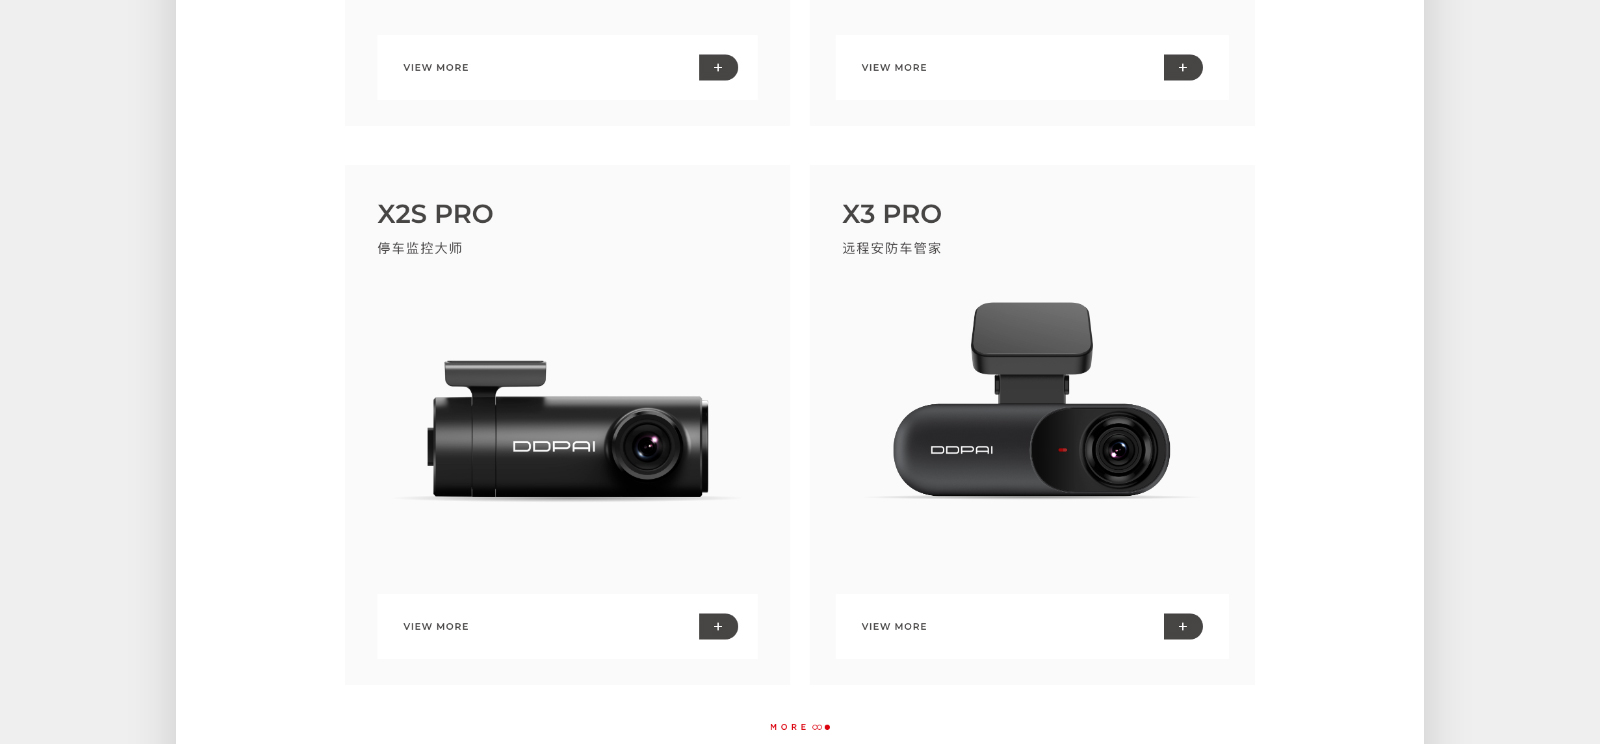Select VIEW MORE text in the top-right card

894,67
